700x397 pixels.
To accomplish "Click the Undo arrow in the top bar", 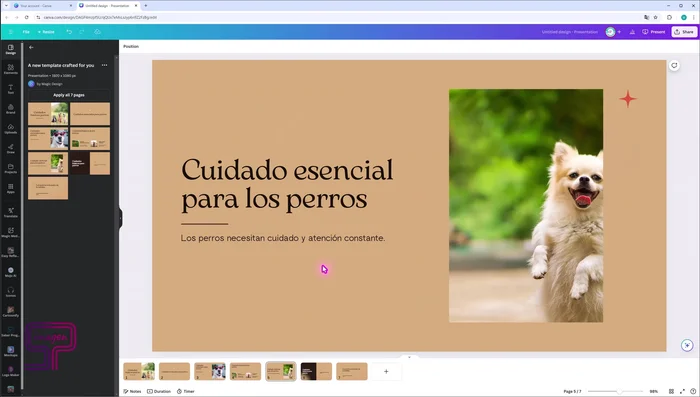I will tap(69, 32).
